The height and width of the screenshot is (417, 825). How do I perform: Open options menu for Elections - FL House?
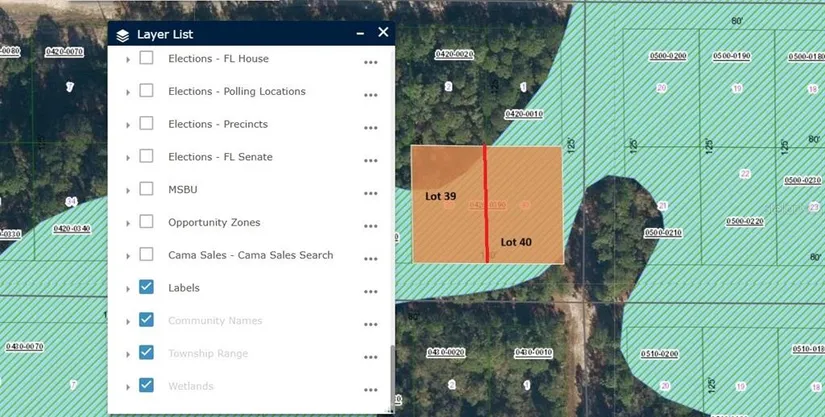[x=370, y=62]
